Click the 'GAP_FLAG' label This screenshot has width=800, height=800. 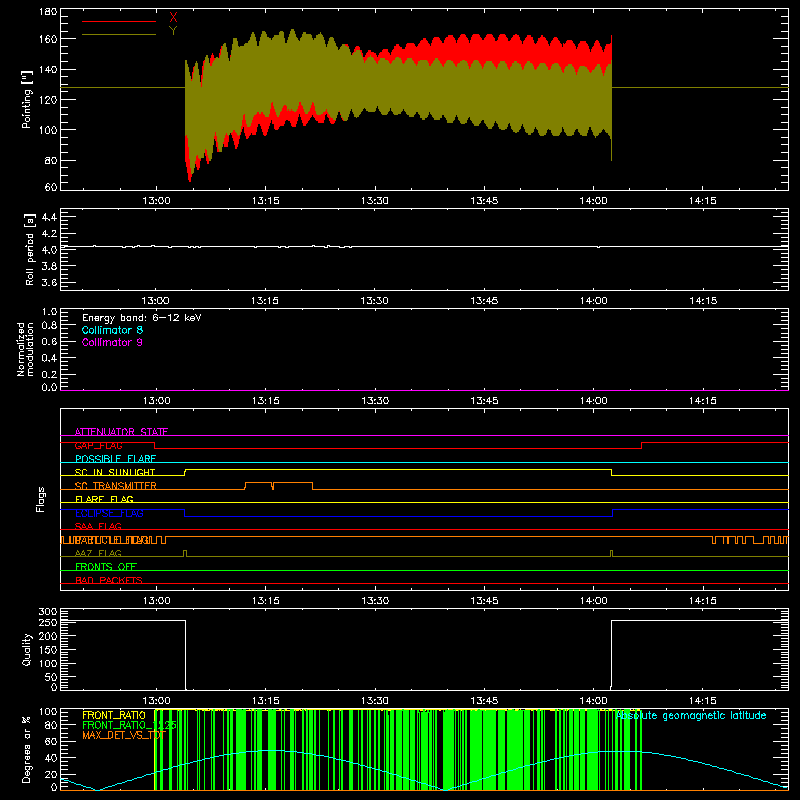coord(98,445)
